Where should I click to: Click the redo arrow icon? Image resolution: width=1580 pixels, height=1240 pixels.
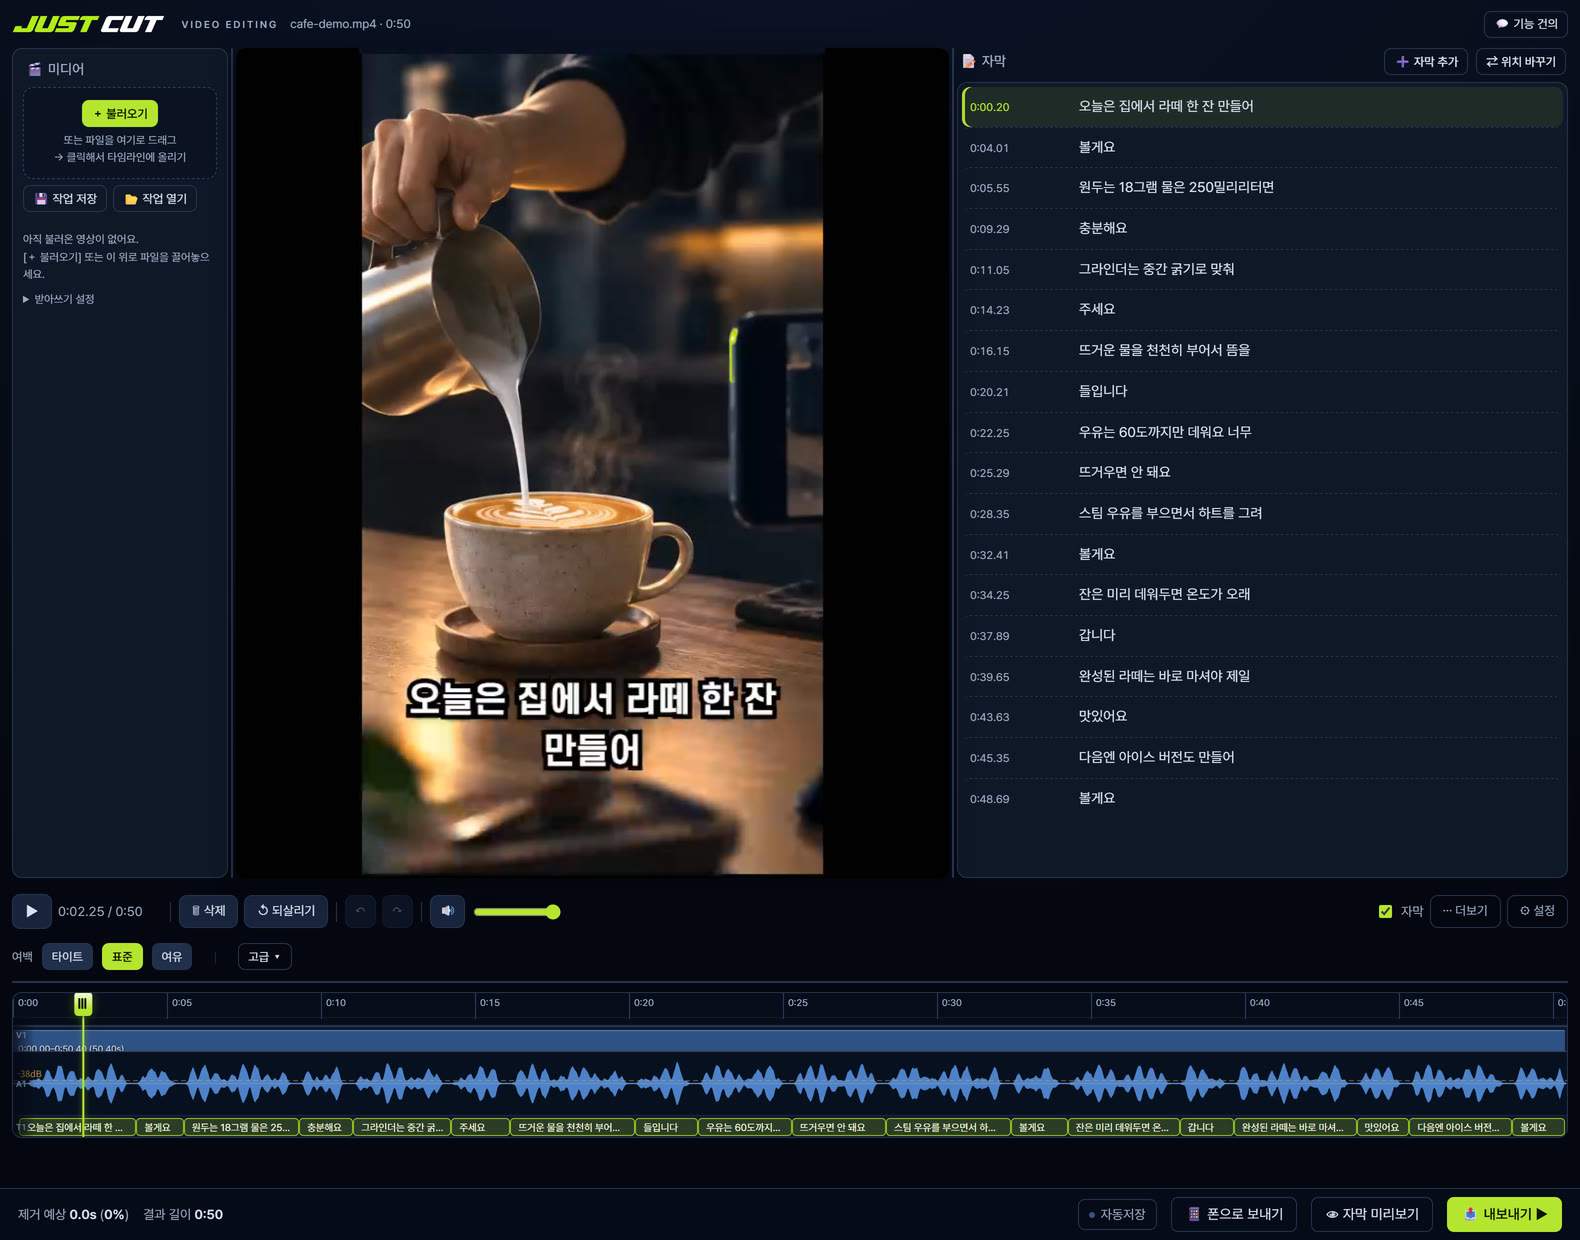pyautogui.click(x=397, y=911)
